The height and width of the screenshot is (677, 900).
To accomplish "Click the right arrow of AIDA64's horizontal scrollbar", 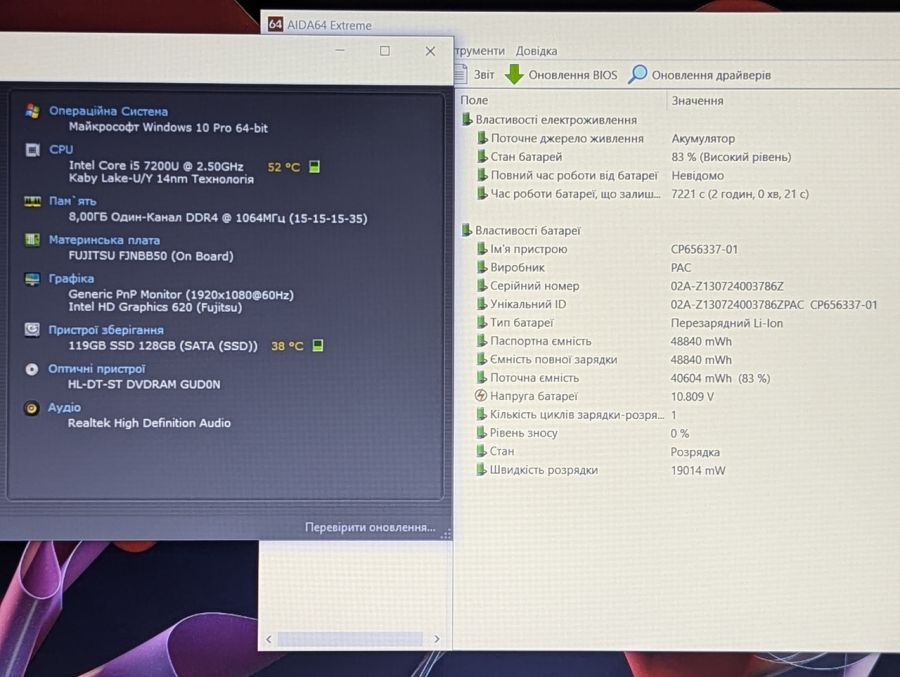I will (x=437, y=639).
